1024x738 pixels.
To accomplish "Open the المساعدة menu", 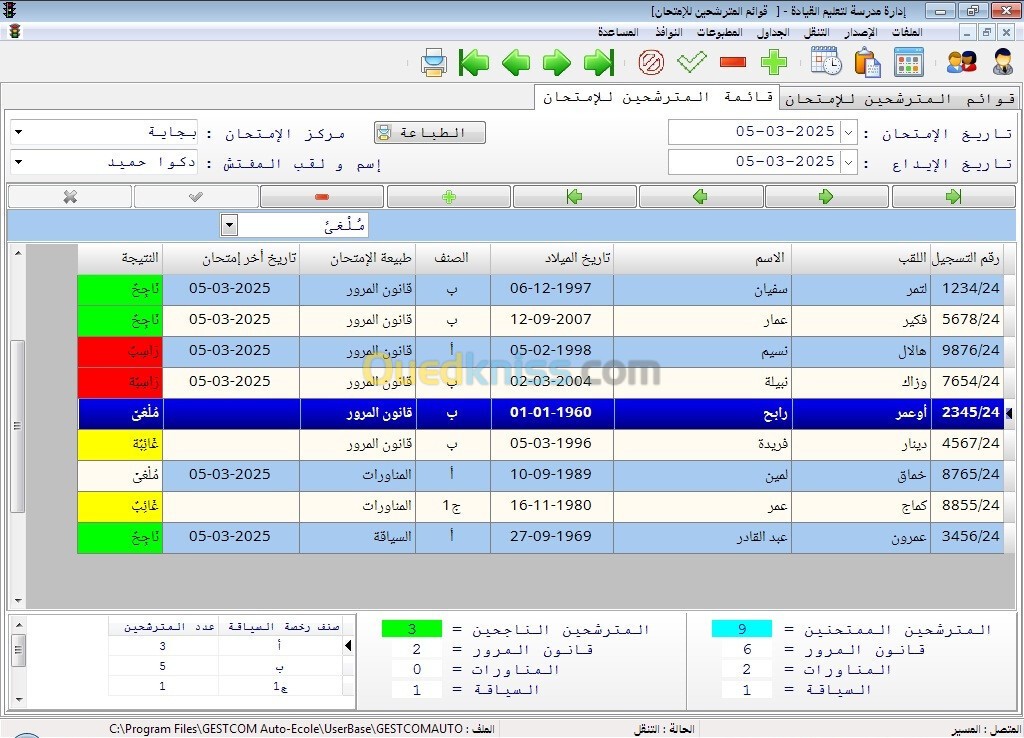I will click(x=618, y=32).
